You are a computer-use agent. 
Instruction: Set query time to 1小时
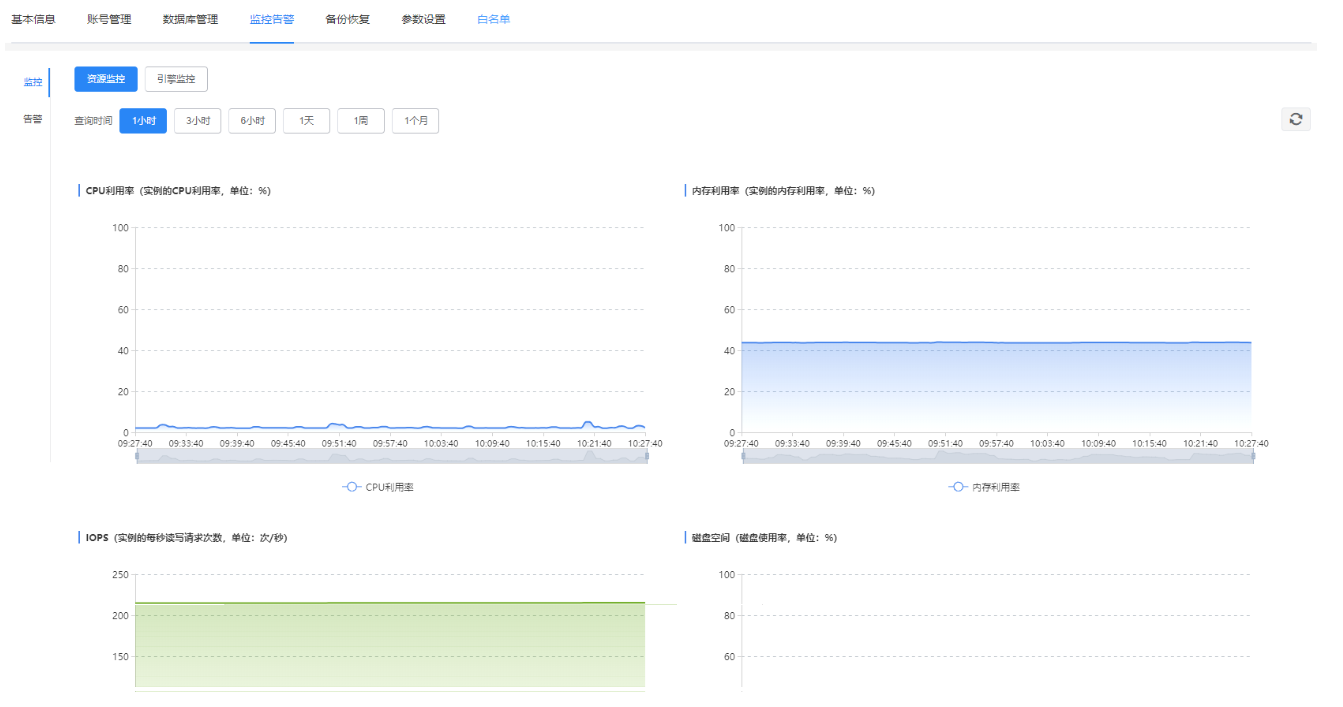point(143,121)
